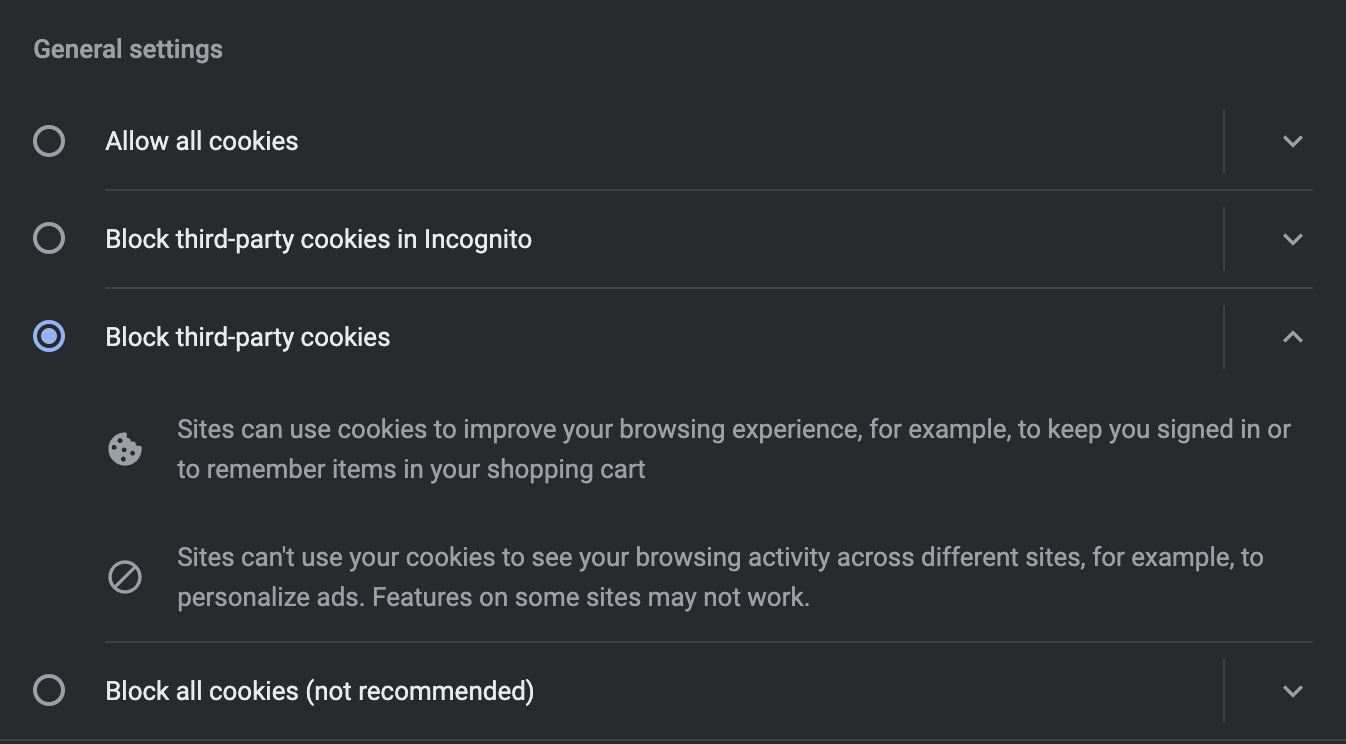The height and width of the screenshot is (744, 1346).
Task: Click the selected Block third-party cookies radio
Action: click(x=48, y=336)
